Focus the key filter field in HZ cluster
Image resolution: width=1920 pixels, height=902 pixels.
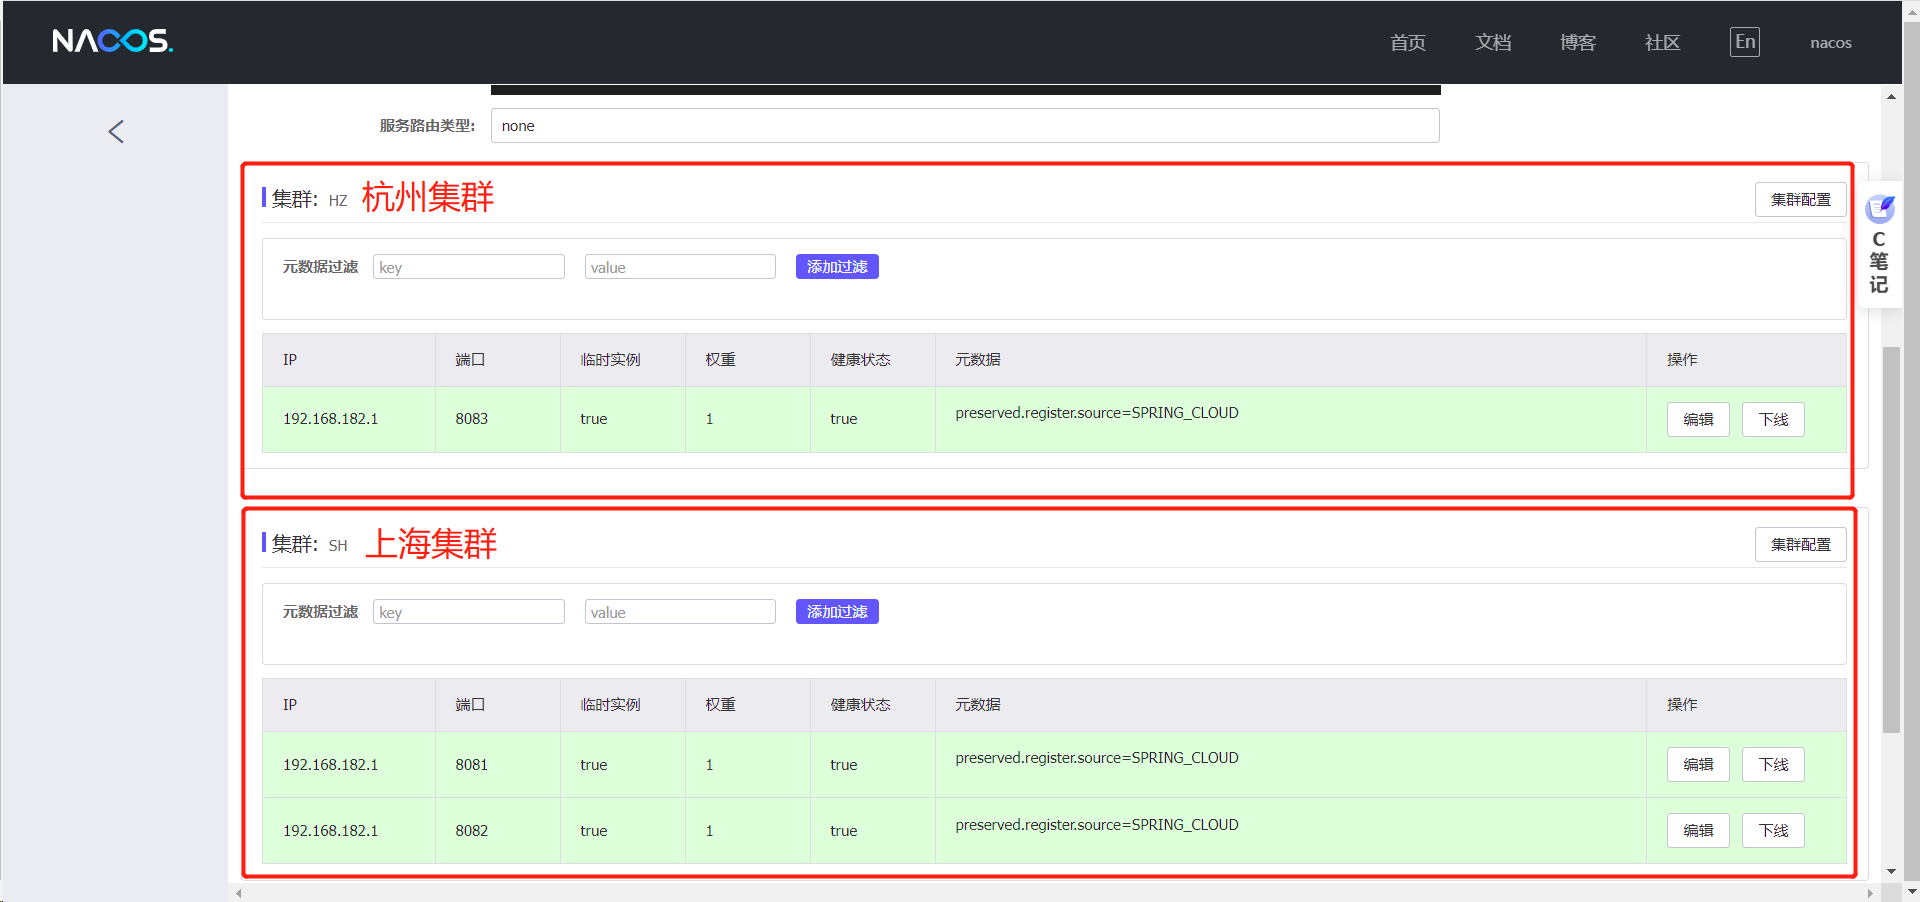coord(469,267)
